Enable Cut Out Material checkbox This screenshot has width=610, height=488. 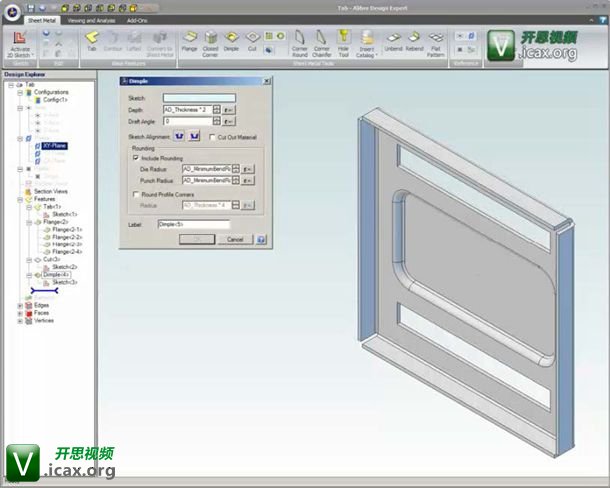click(x=213, y=137)
